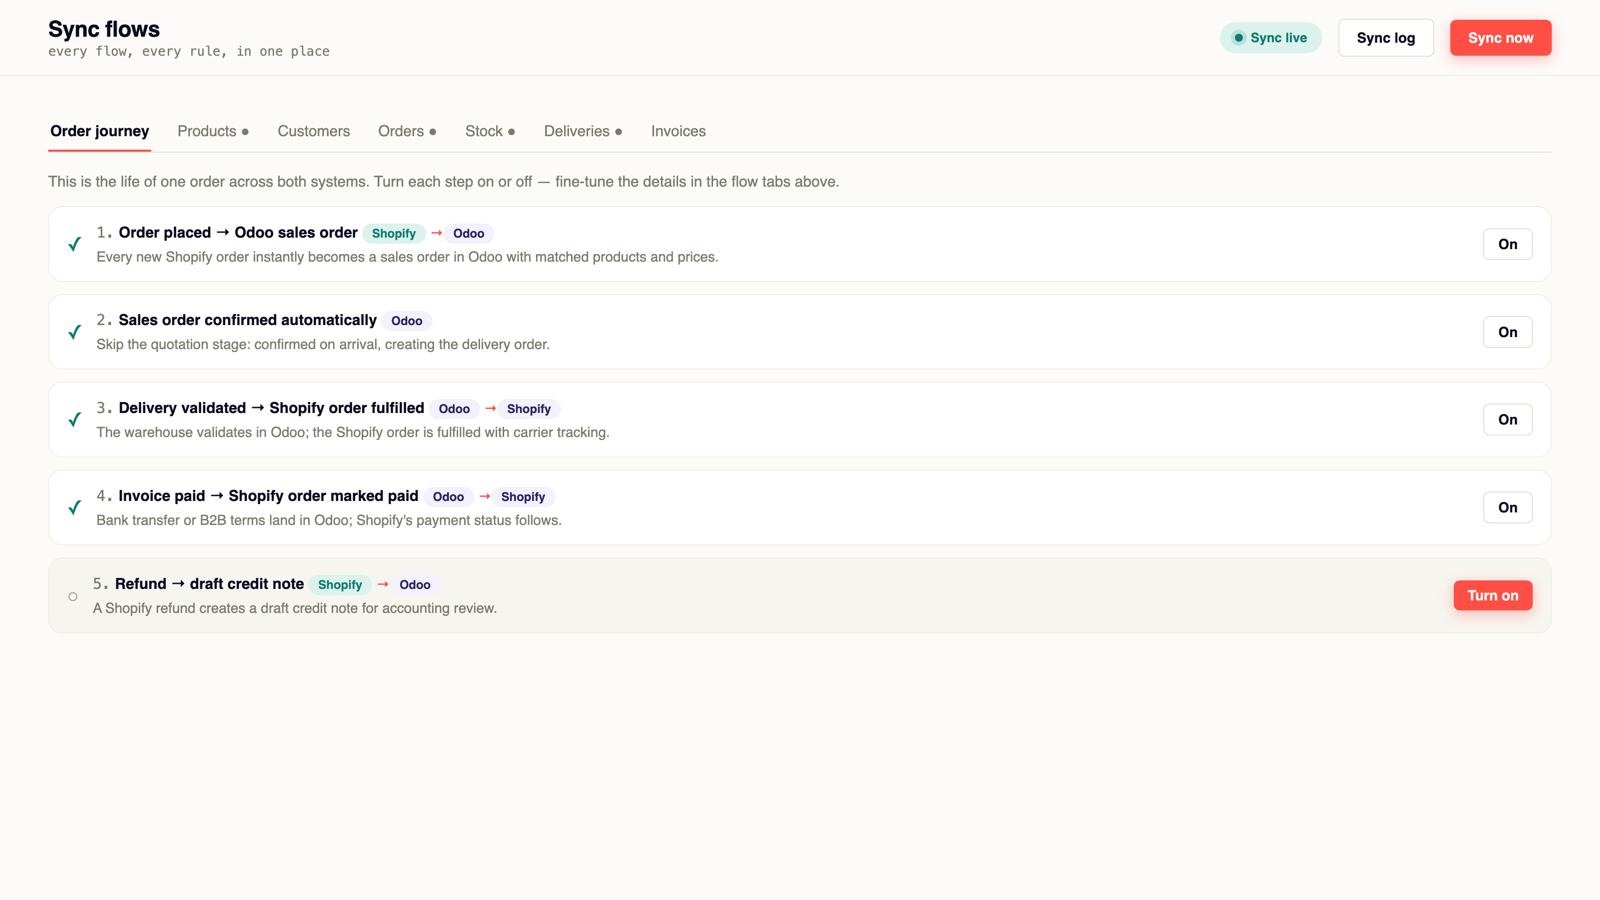Click the Shopify badge in Order placed row
Screen dimensions: 1600x900
pyautogui.click(x=394, y=233)
